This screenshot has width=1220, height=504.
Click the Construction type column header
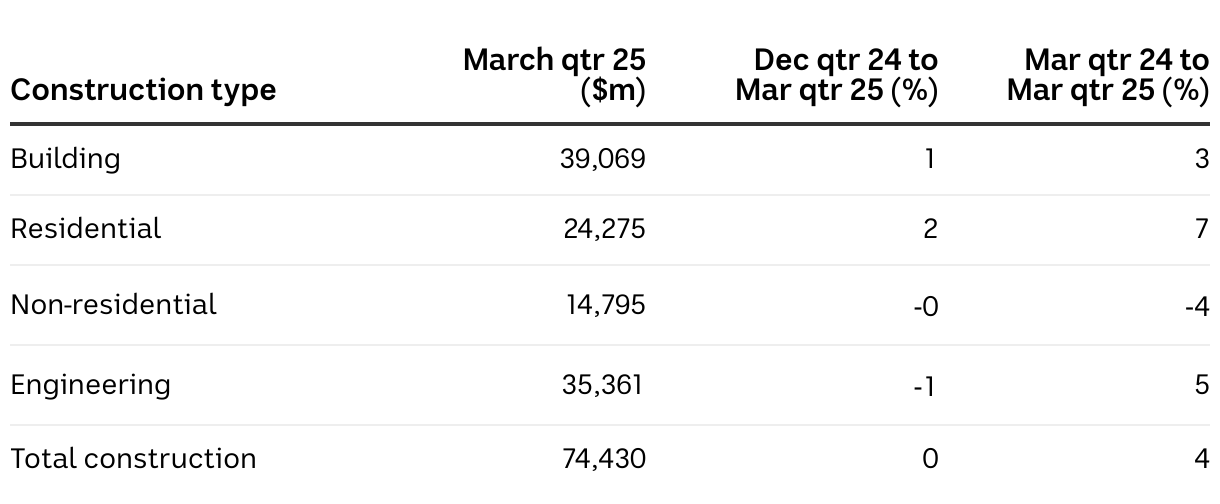click(143, 91)
